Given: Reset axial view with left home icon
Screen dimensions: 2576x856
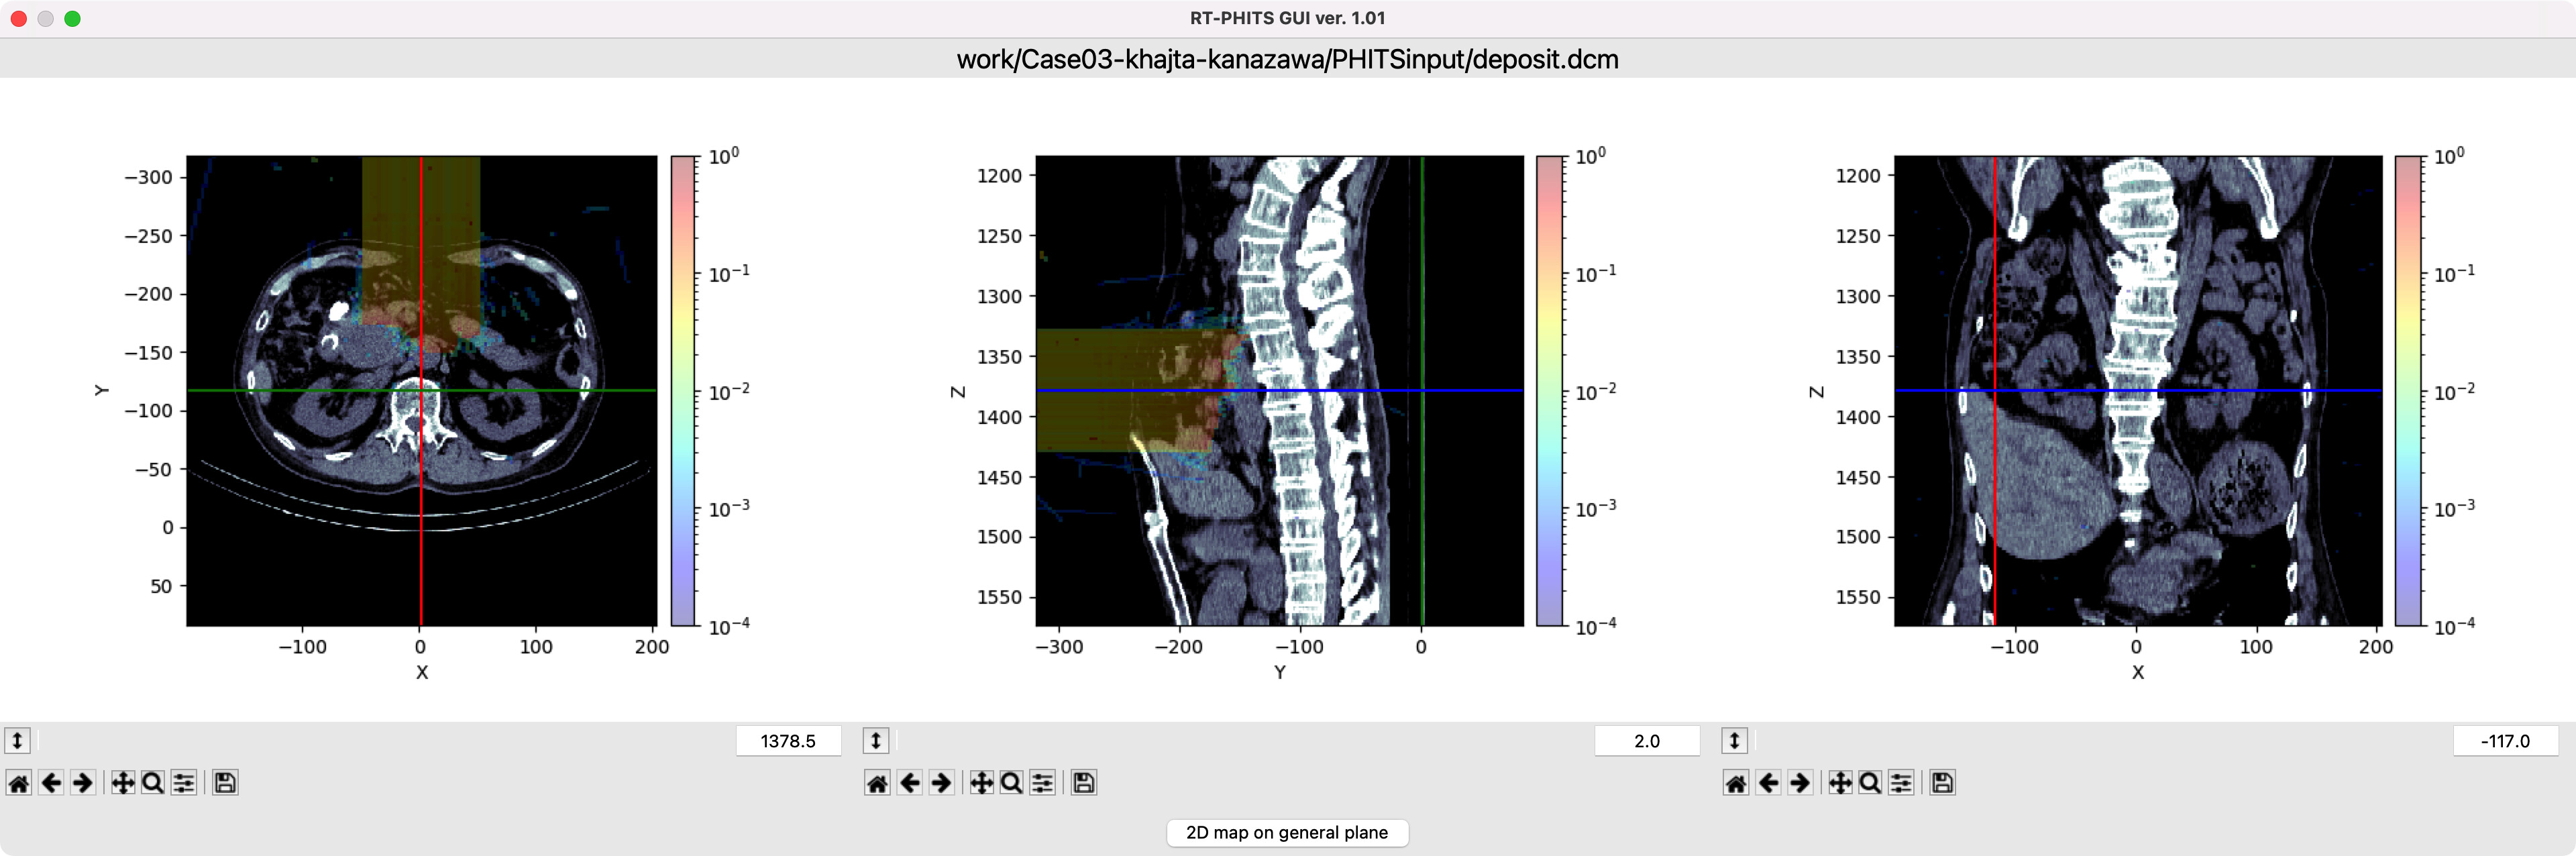Looking at the screenshot, I should pyautogui.click(x=19, y=783).
